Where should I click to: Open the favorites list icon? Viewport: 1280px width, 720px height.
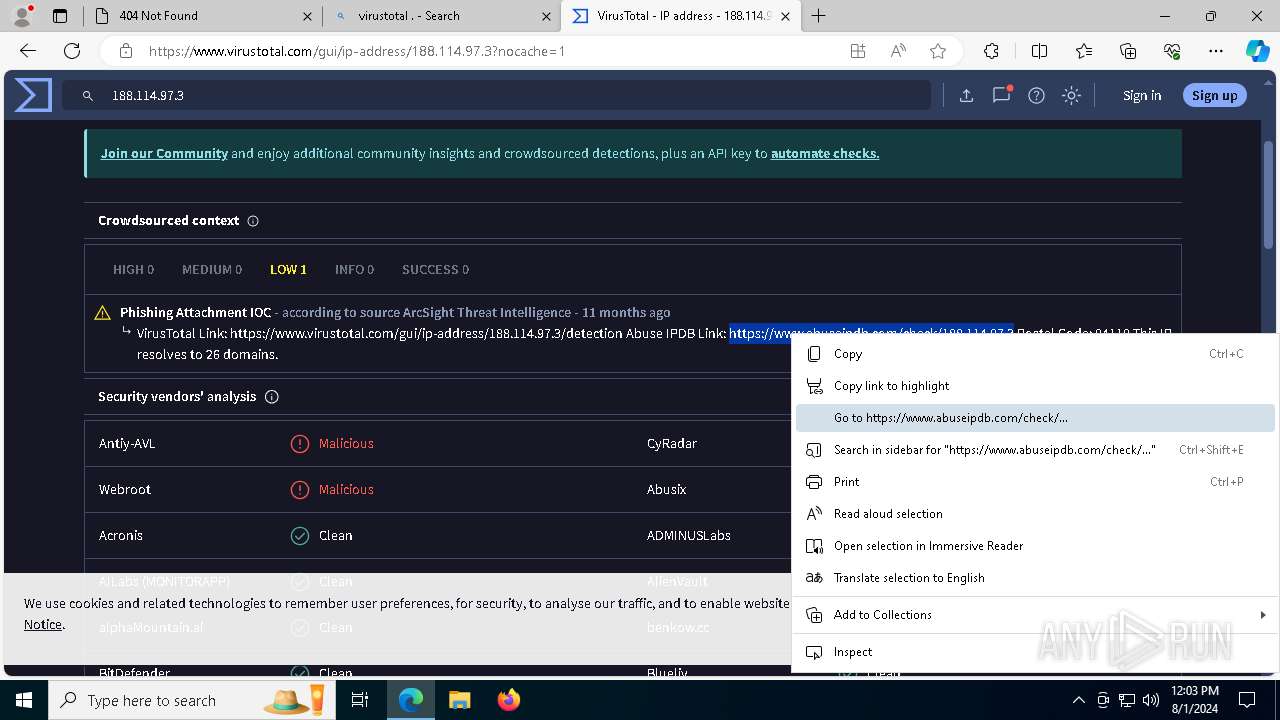coord(1084,51)
